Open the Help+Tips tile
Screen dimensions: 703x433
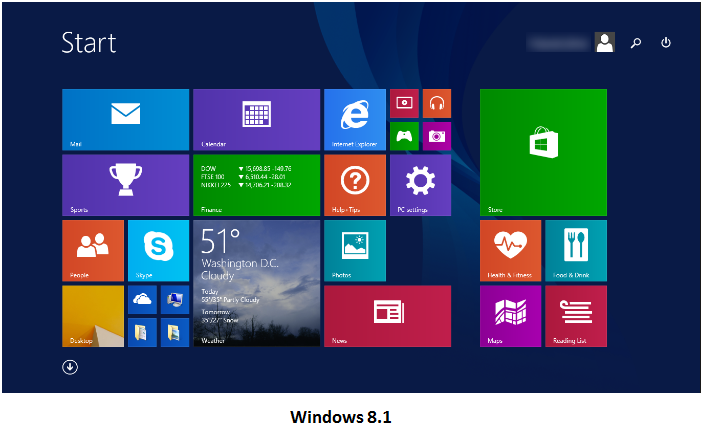pyautogui.click(x=355, y=185)
